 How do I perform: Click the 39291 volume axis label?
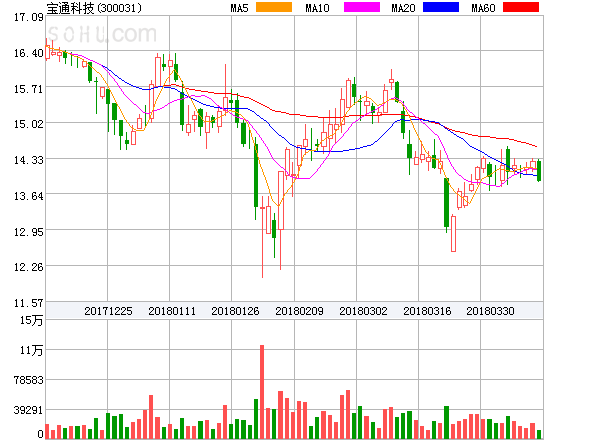pos(29,410)
